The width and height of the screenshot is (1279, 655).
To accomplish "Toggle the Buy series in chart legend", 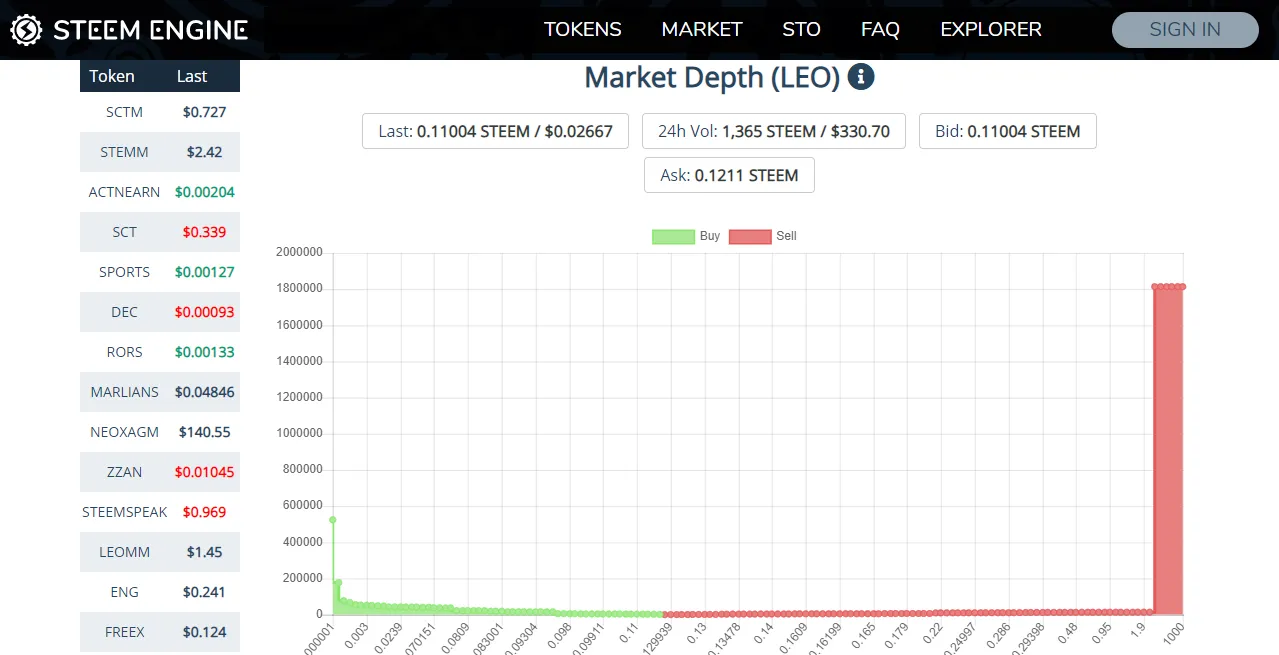I will [686, 236].
